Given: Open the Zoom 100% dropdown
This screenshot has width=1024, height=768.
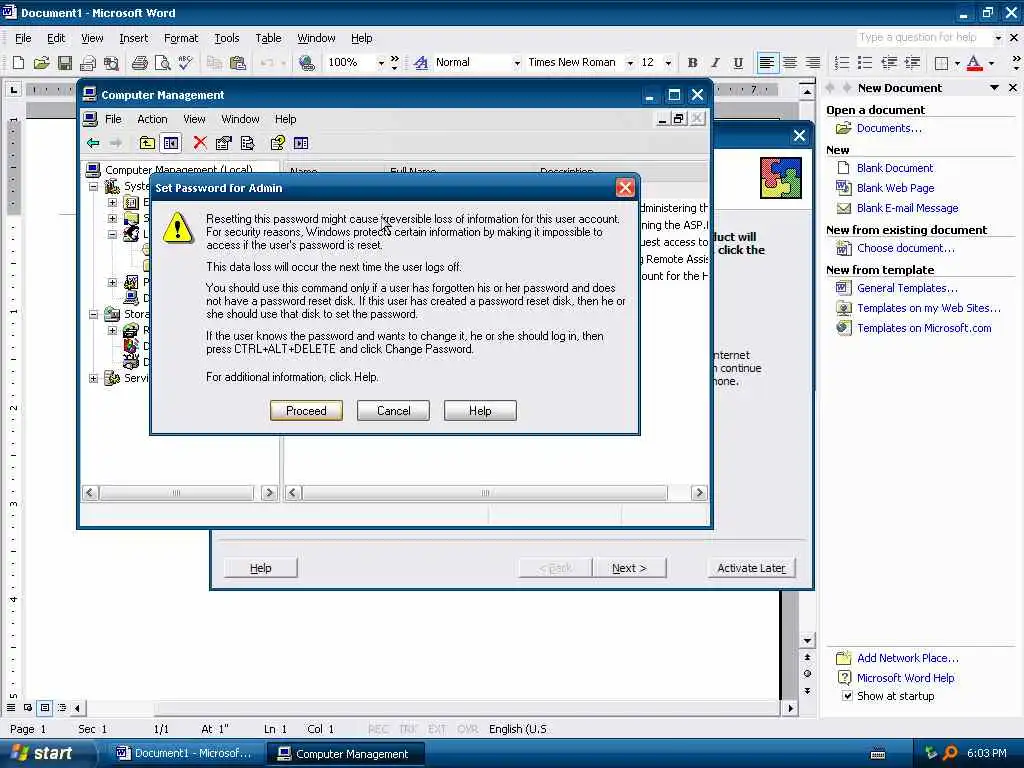Looking at the screenshot, I should (x=381, y=63).
